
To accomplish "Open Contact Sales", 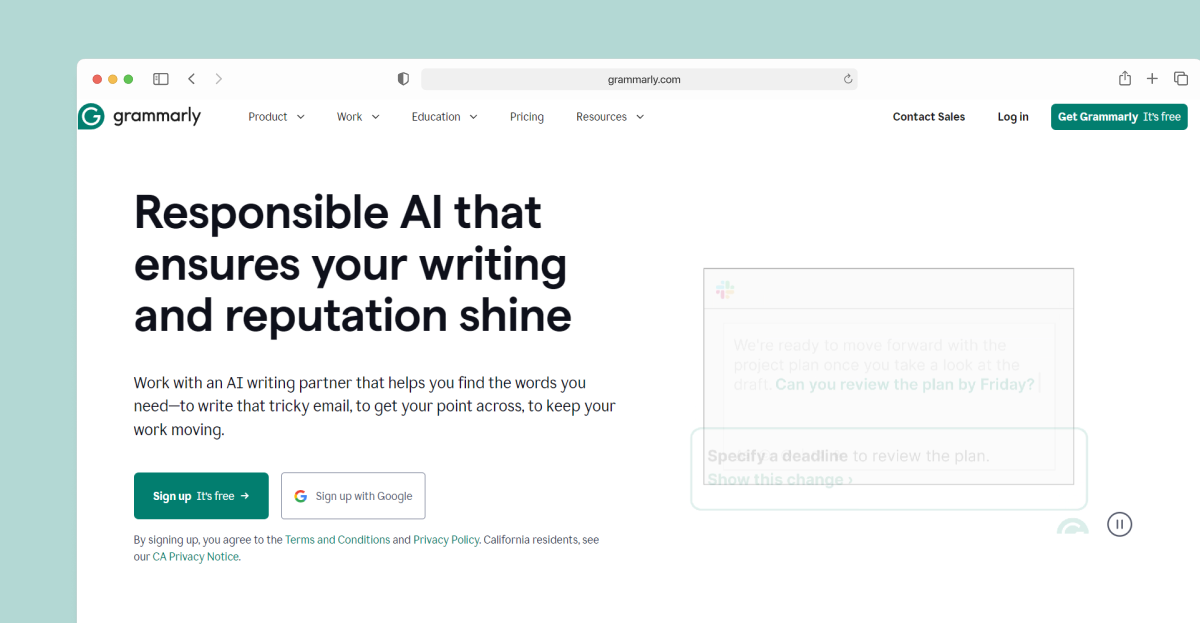I will (x=929, y=117).
